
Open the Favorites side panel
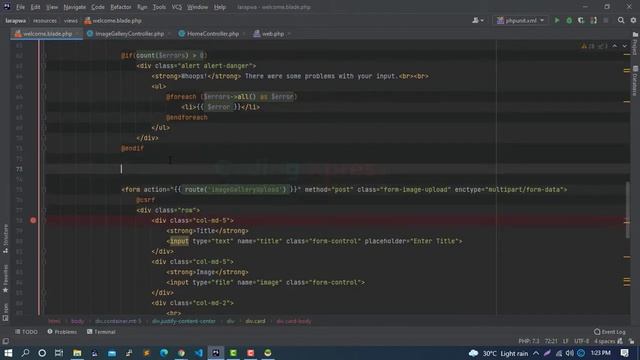click(5, 279)
